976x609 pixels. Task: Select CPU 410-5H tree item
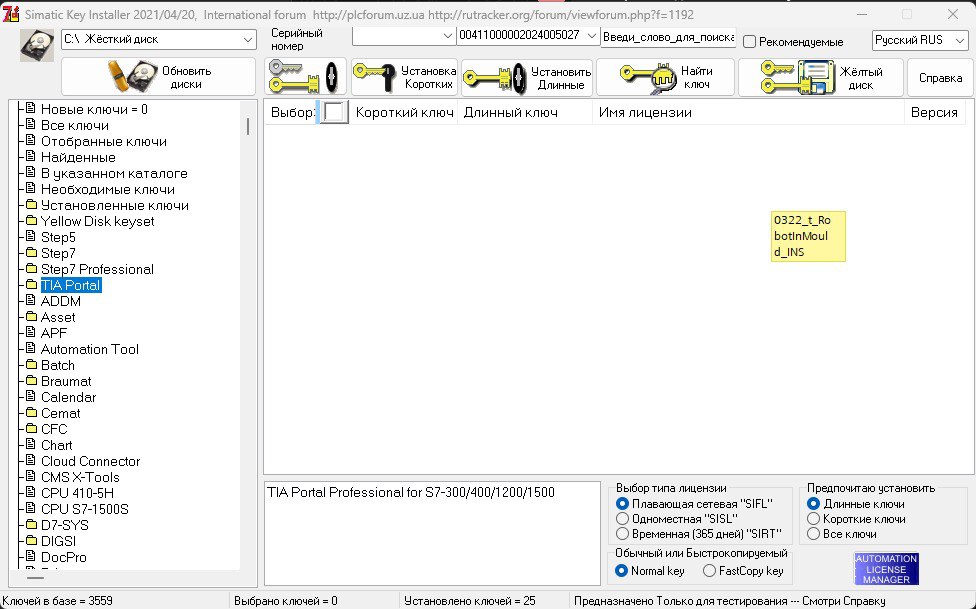(77, 493)
